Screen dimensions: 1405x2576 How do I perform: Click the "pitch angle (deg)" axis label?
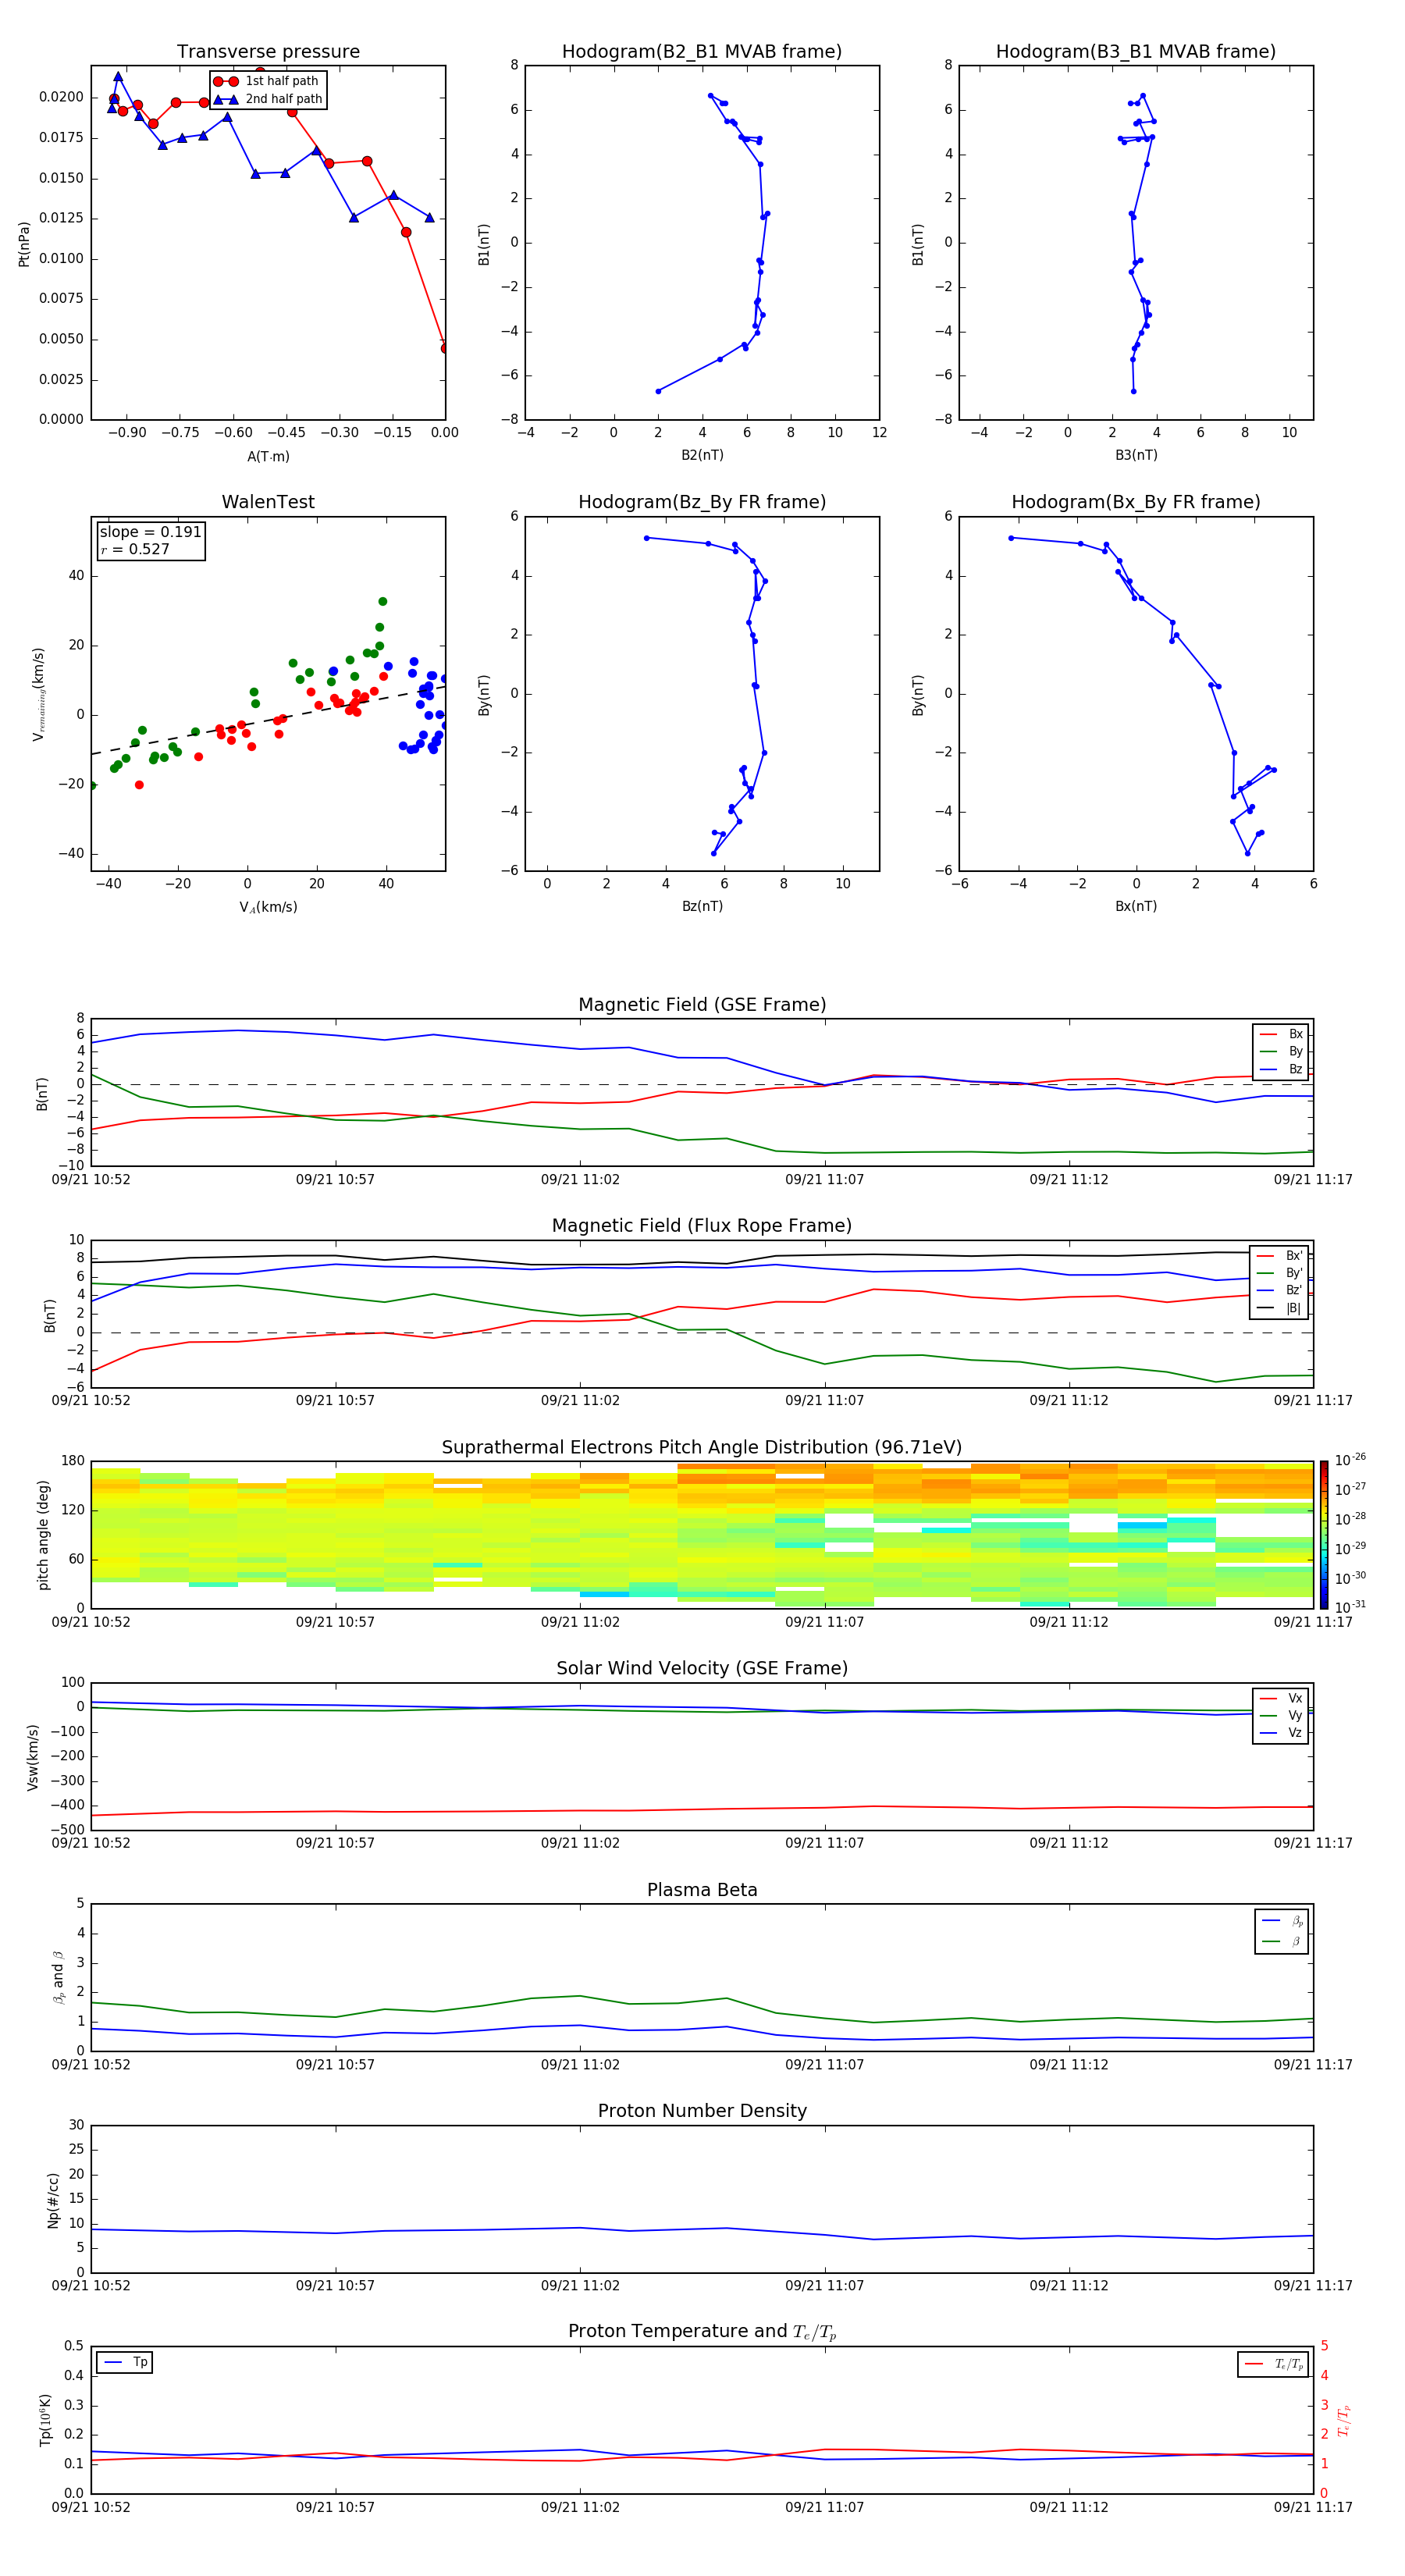coord(43,1535)
